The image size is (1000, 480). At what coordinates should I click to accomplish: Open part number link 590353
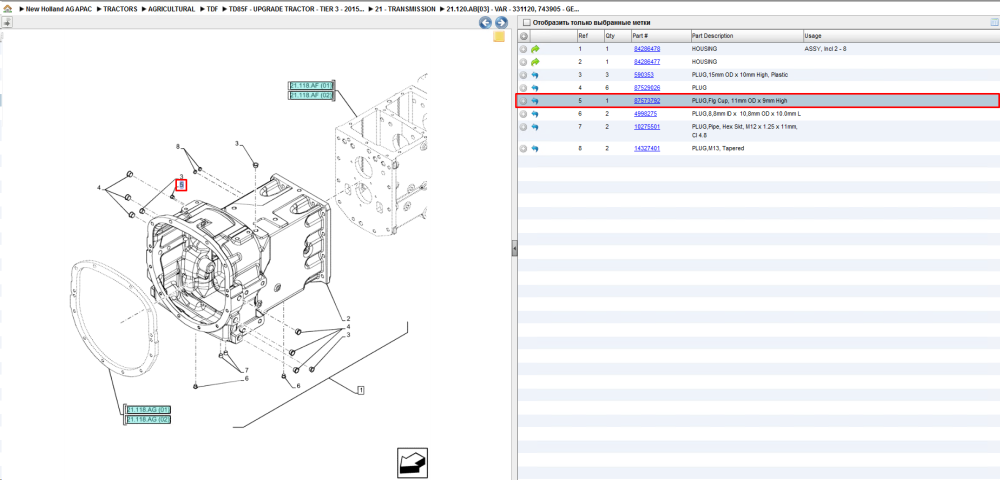point(643,75)
